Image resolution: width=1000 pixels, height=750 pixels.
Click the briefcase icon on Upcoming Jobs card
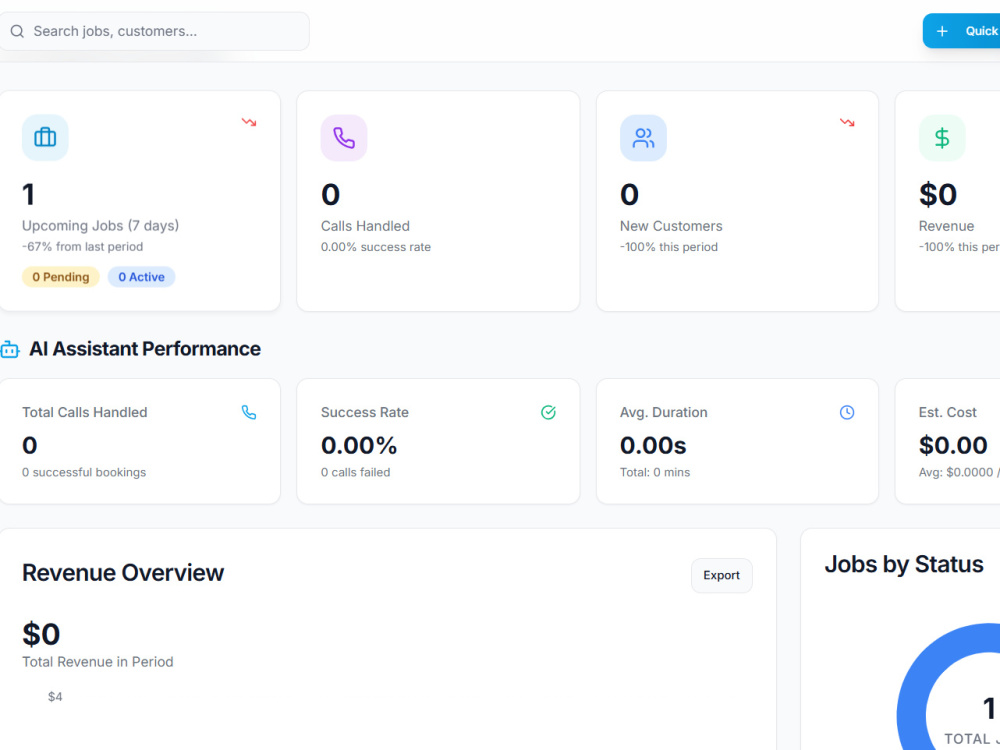click(45, 137)
